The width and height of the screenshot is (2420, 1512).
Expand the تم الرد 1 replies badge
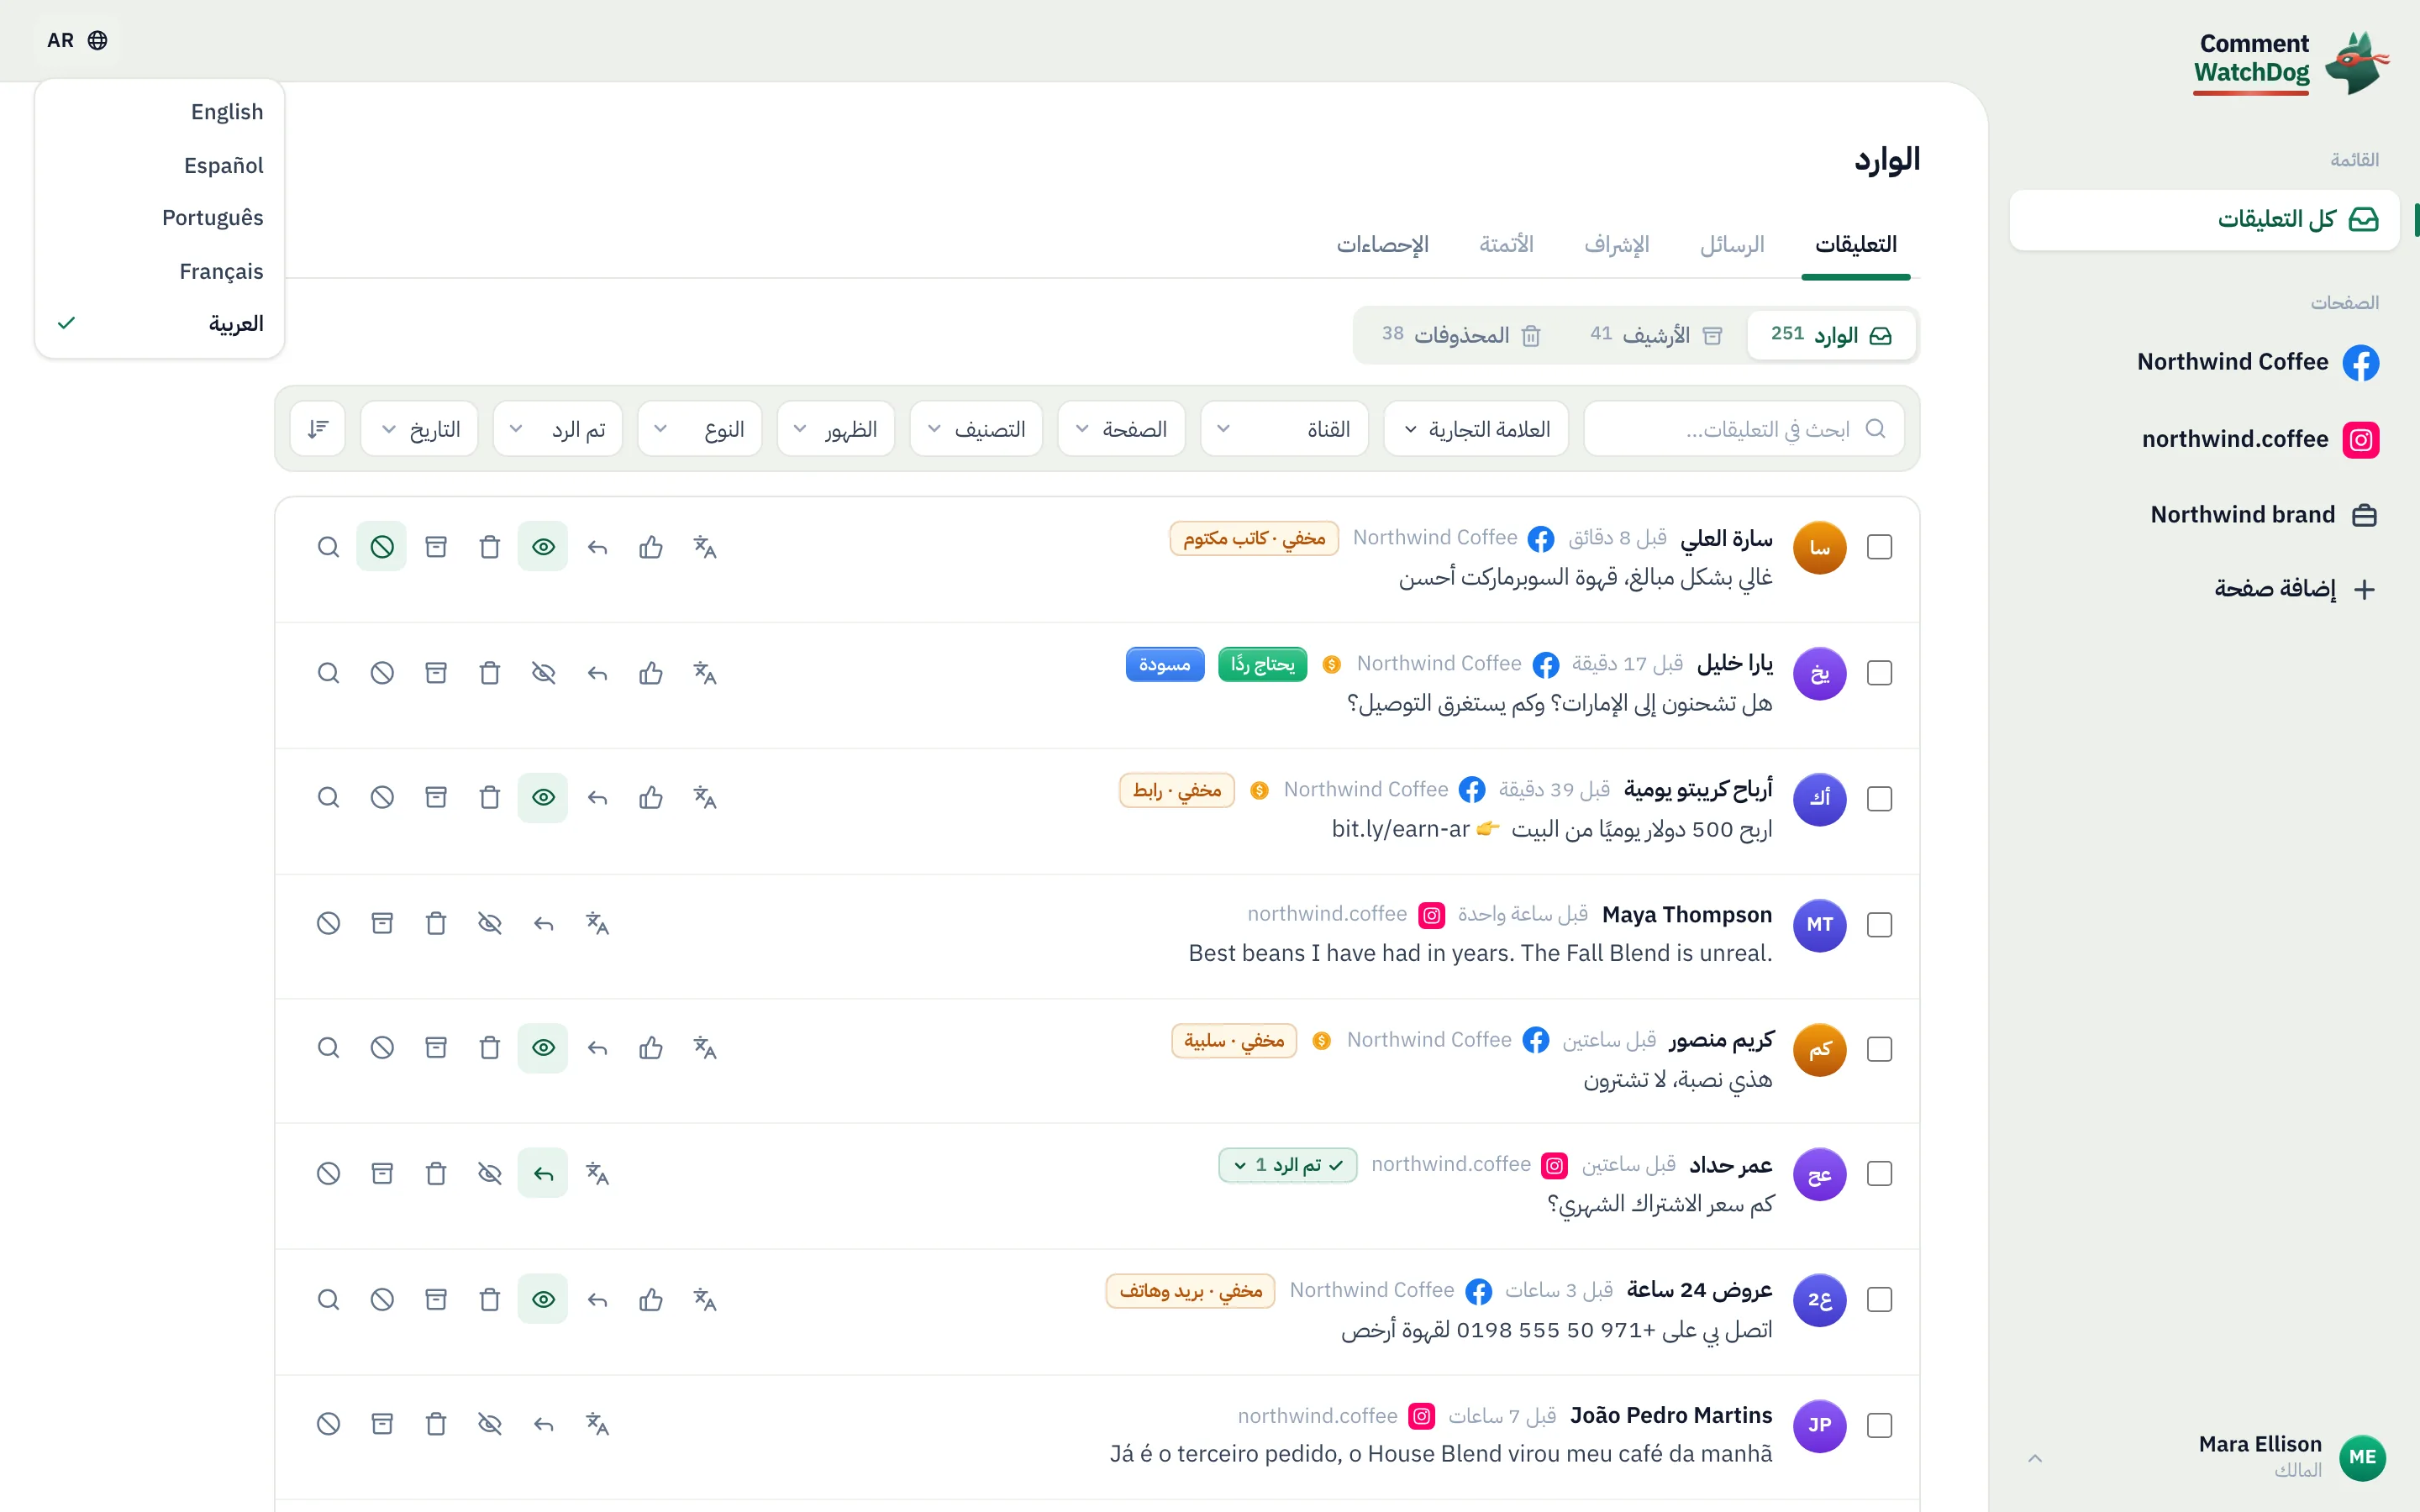(1288, 1165)
